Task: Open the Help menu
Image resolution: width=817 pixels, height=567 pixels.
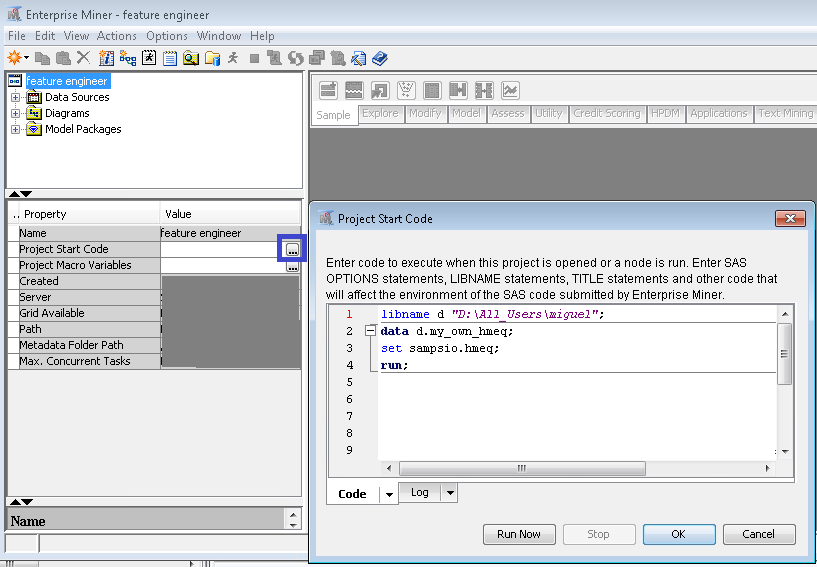Action: pyautogui.click(x=262, y=36)
